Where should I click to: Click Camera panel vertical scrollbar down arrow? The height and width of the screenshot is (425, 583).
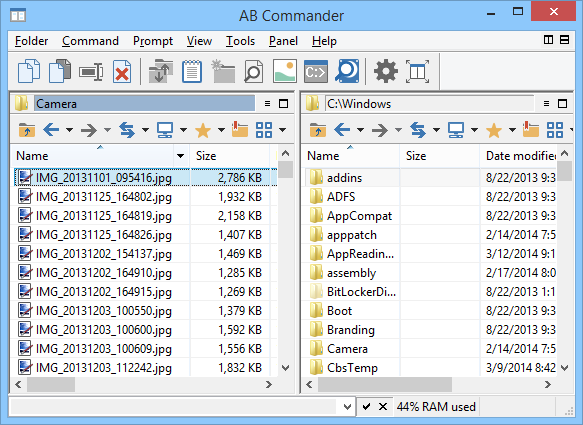286,368
